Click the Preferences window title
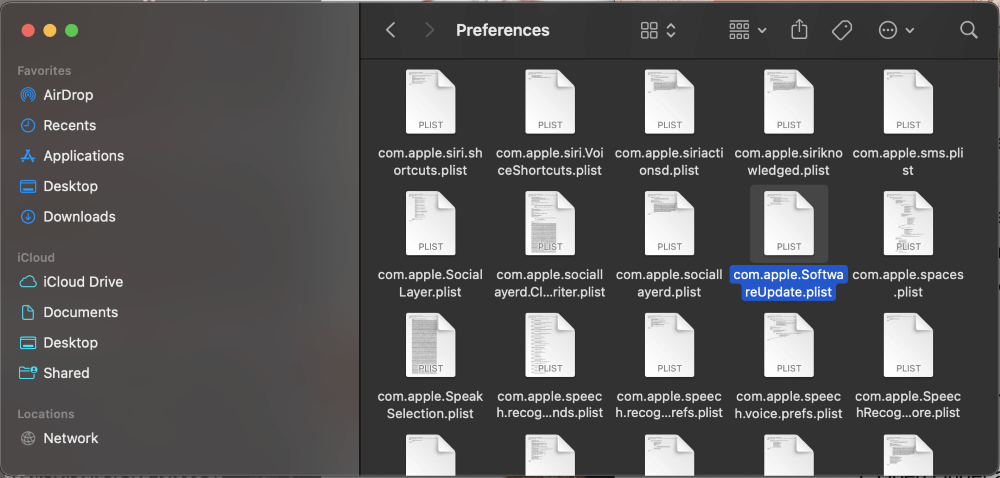 pos(503,30)
